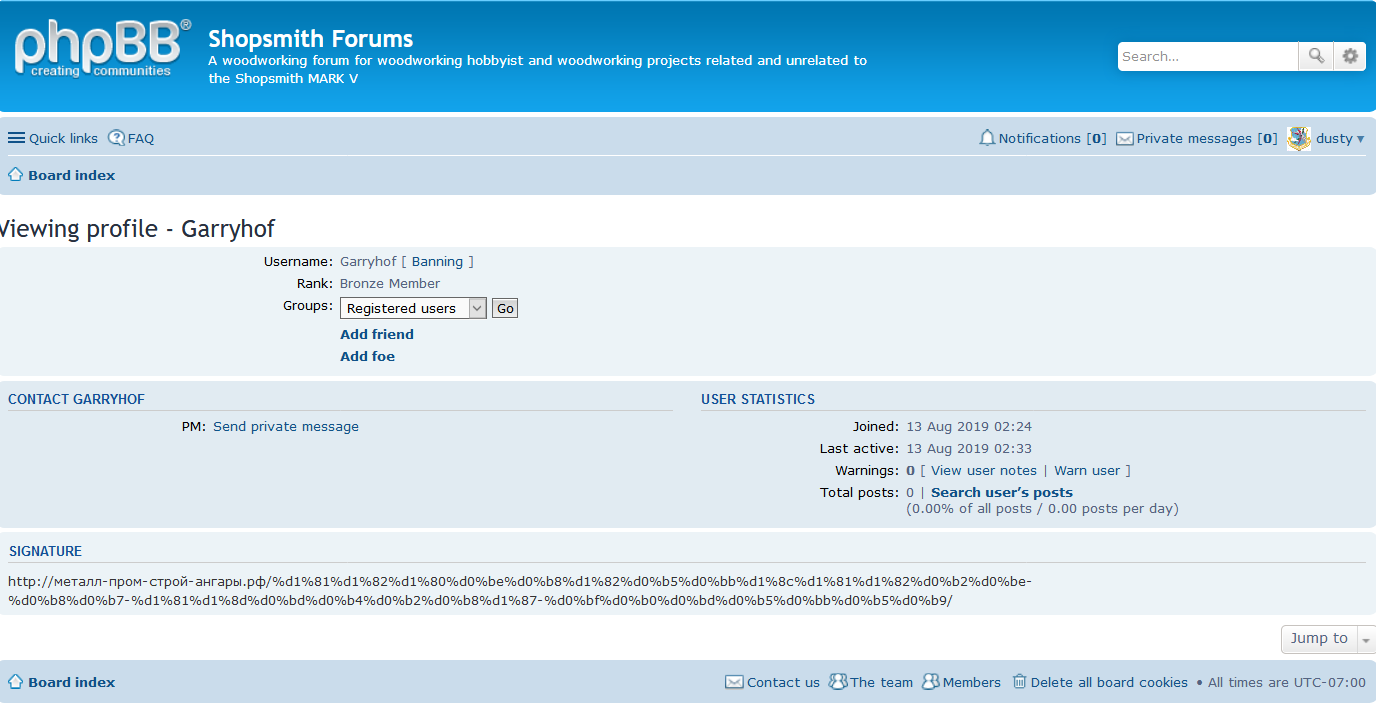The height and width of the screenshot is (704, 1376).
Task: Click Contact us text link
Action: pos(783,682)
